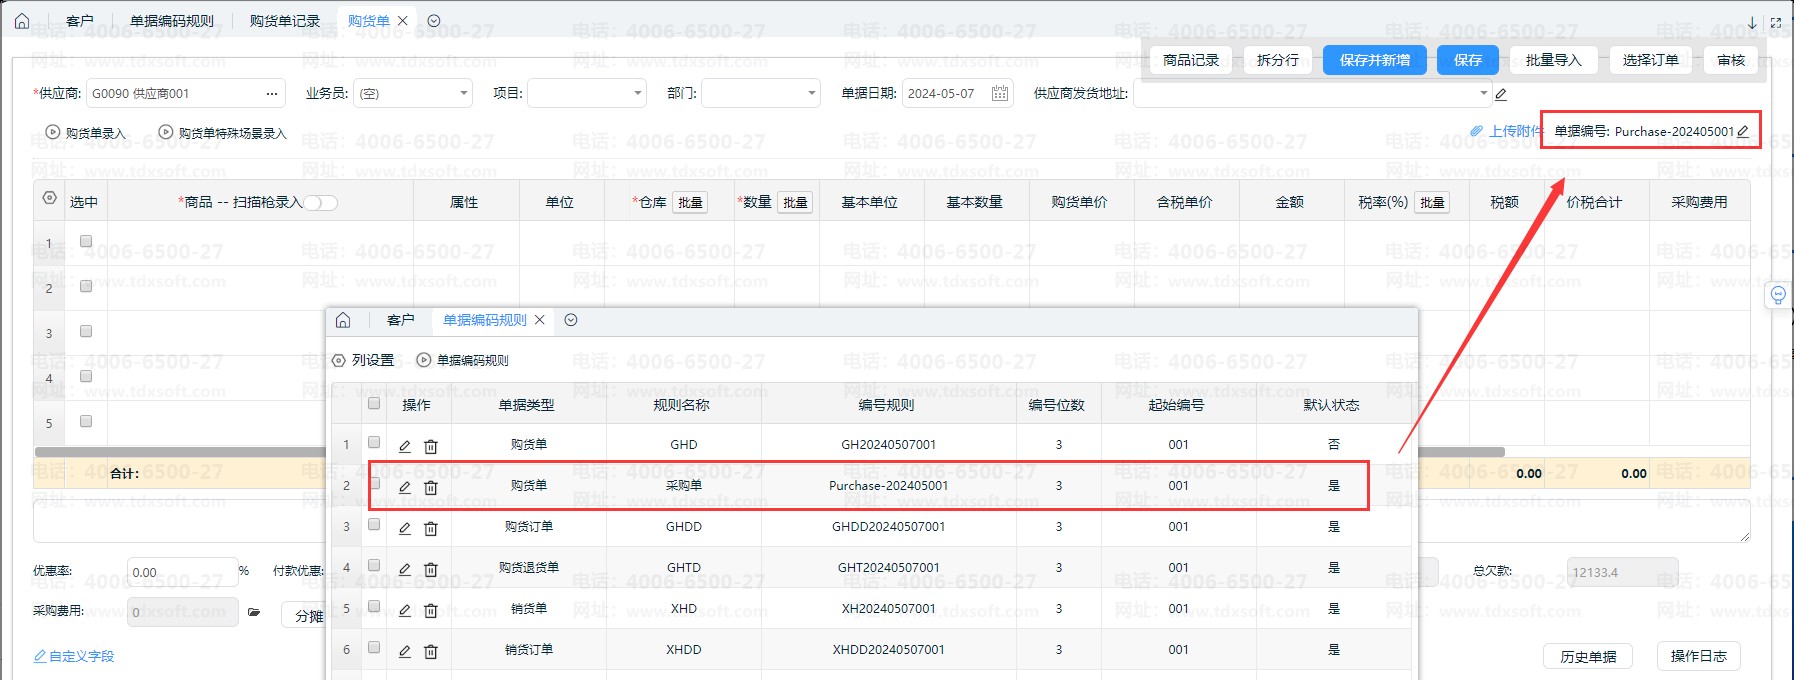Click the 拆分行 button
This screenshot has width=1794, height=680.
[x=1278, y=60]
